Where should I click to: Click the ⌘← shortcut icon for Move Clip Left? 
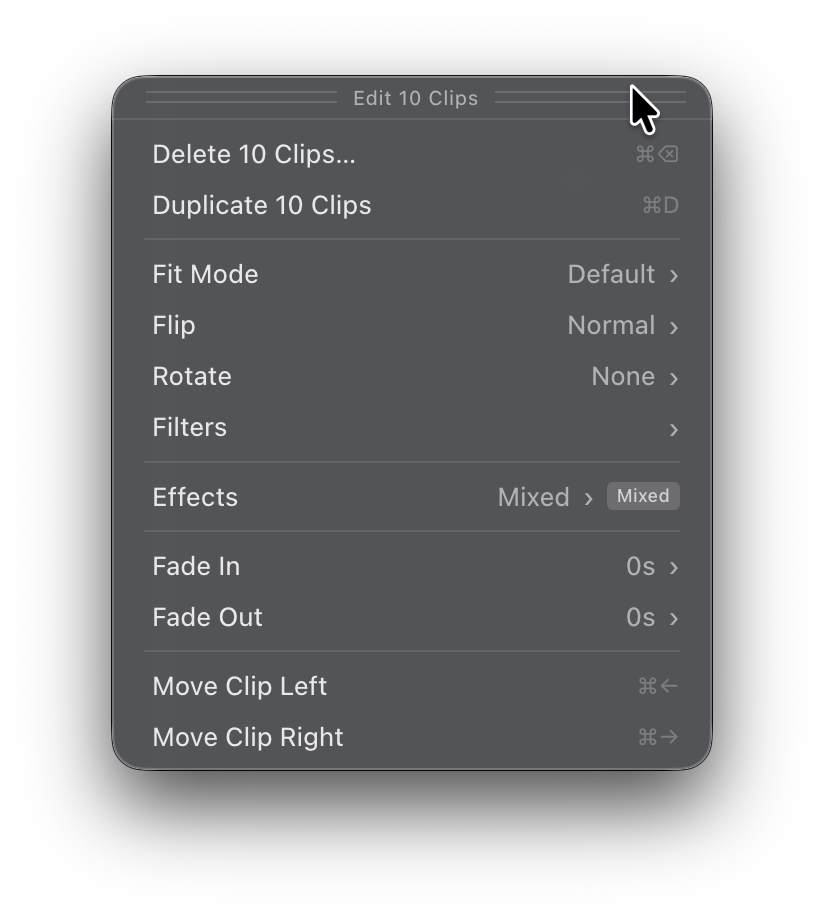658,686
